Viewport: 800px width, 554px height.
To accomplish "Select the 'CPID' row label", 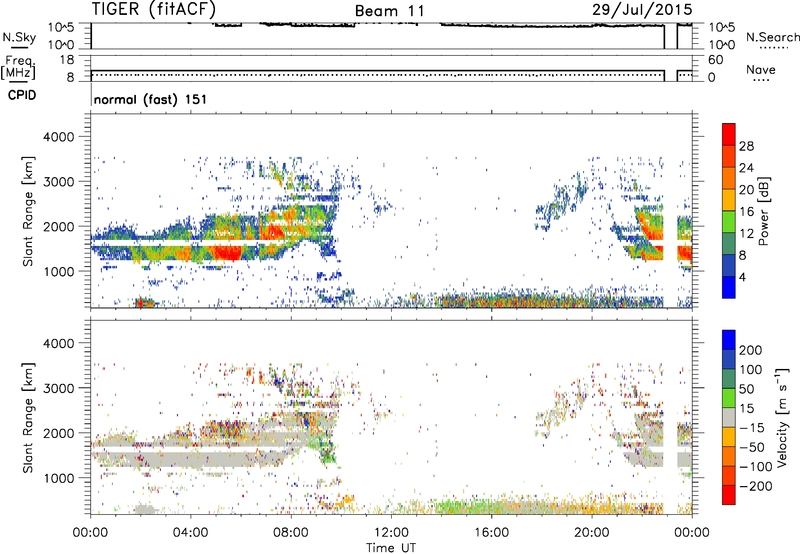I will 22,95.
